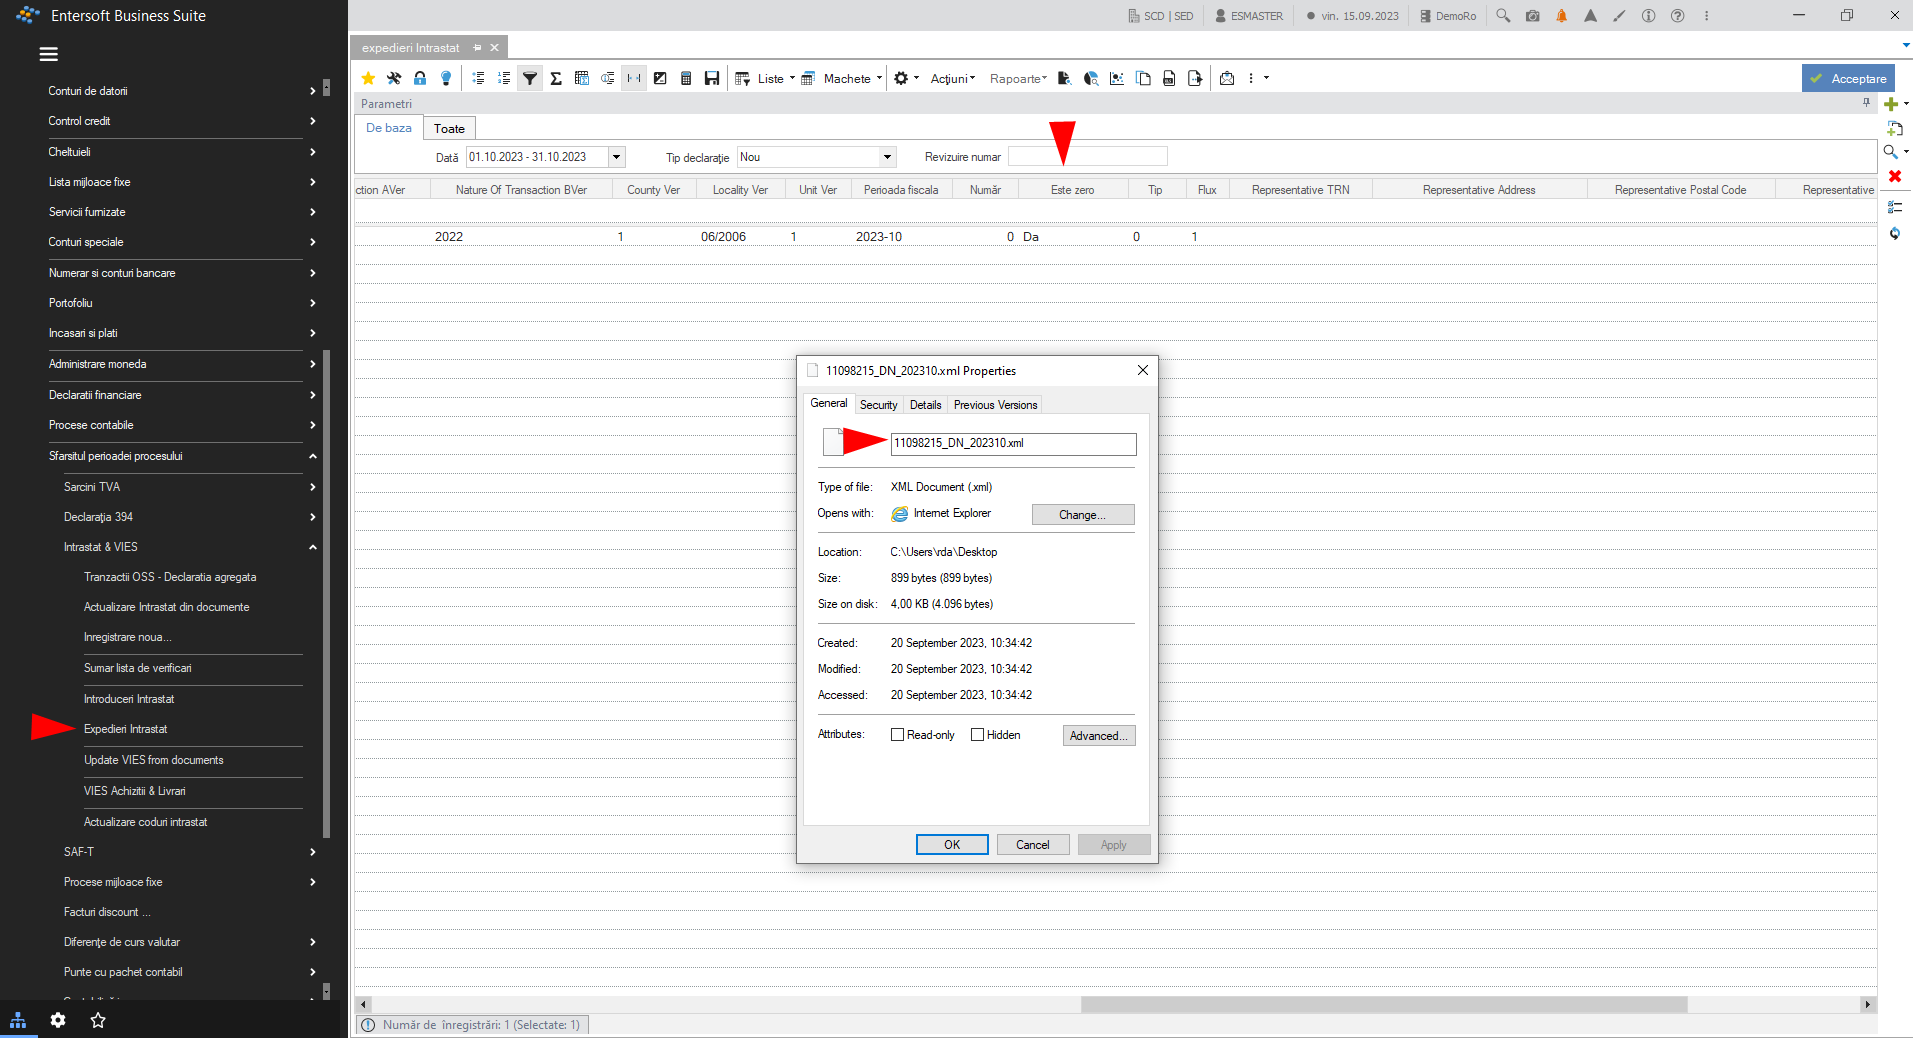Click the yellow star favorites icon
Image resolution: width=1913 pixels, height=1038 pixels.
[368, 78]
